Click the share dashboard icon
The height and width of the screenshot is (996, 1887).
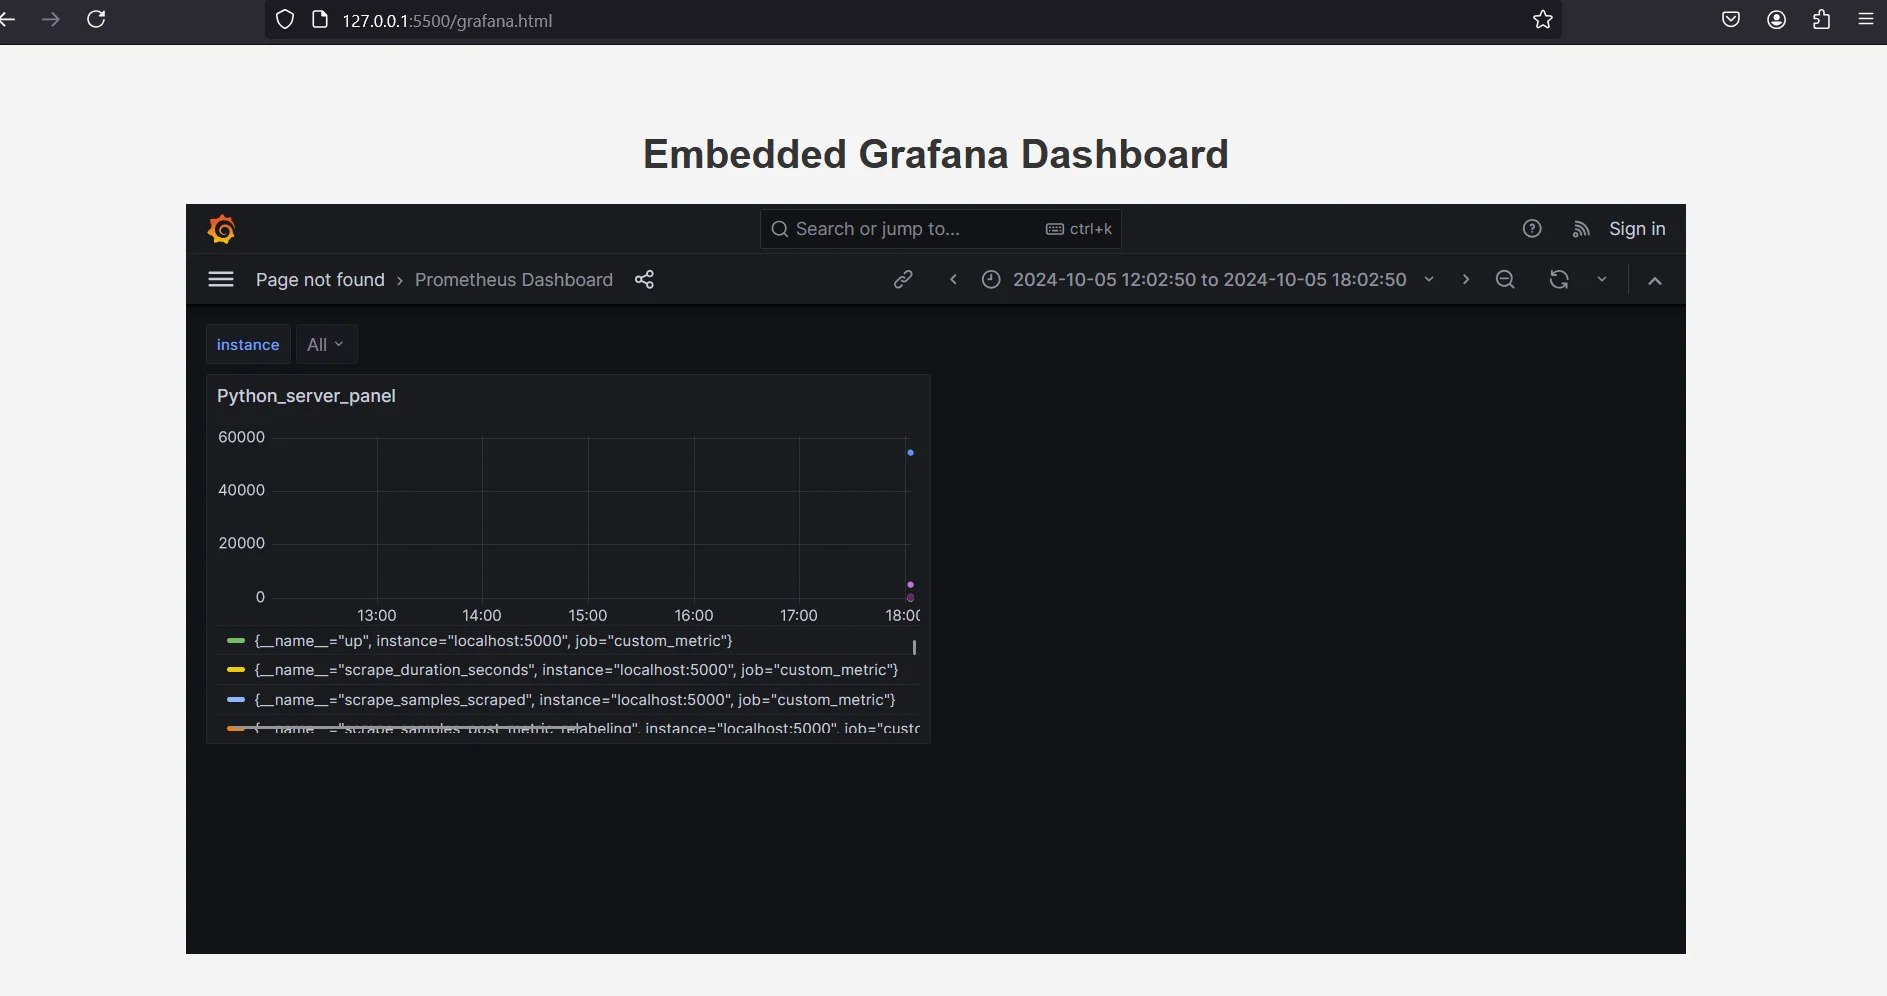click(x=644, y=279)
